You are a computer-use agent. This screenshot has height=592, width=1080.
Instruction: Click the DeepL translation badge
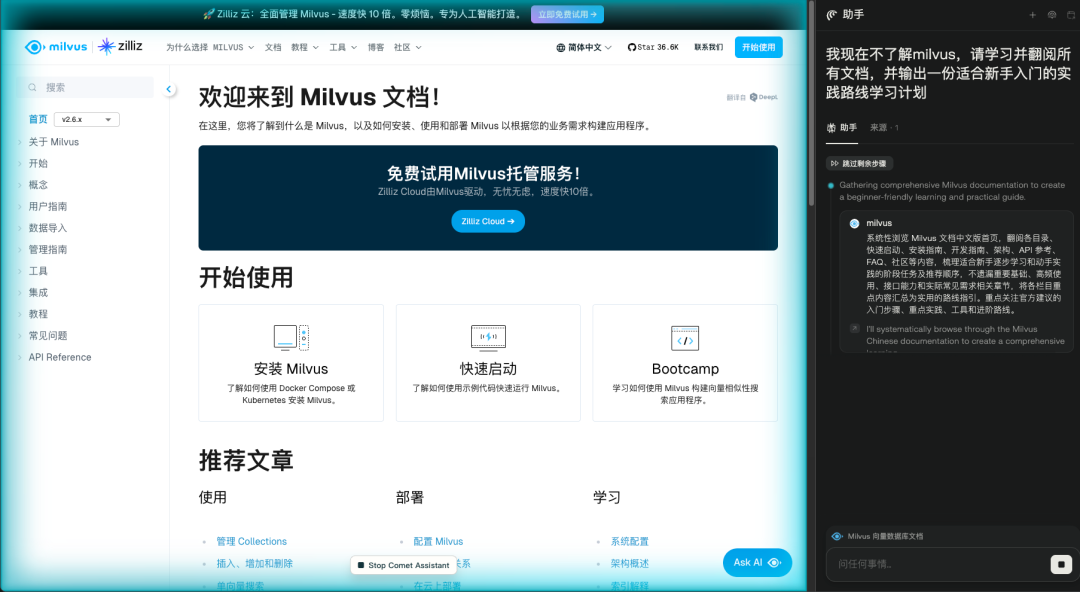tap(764, 97)
